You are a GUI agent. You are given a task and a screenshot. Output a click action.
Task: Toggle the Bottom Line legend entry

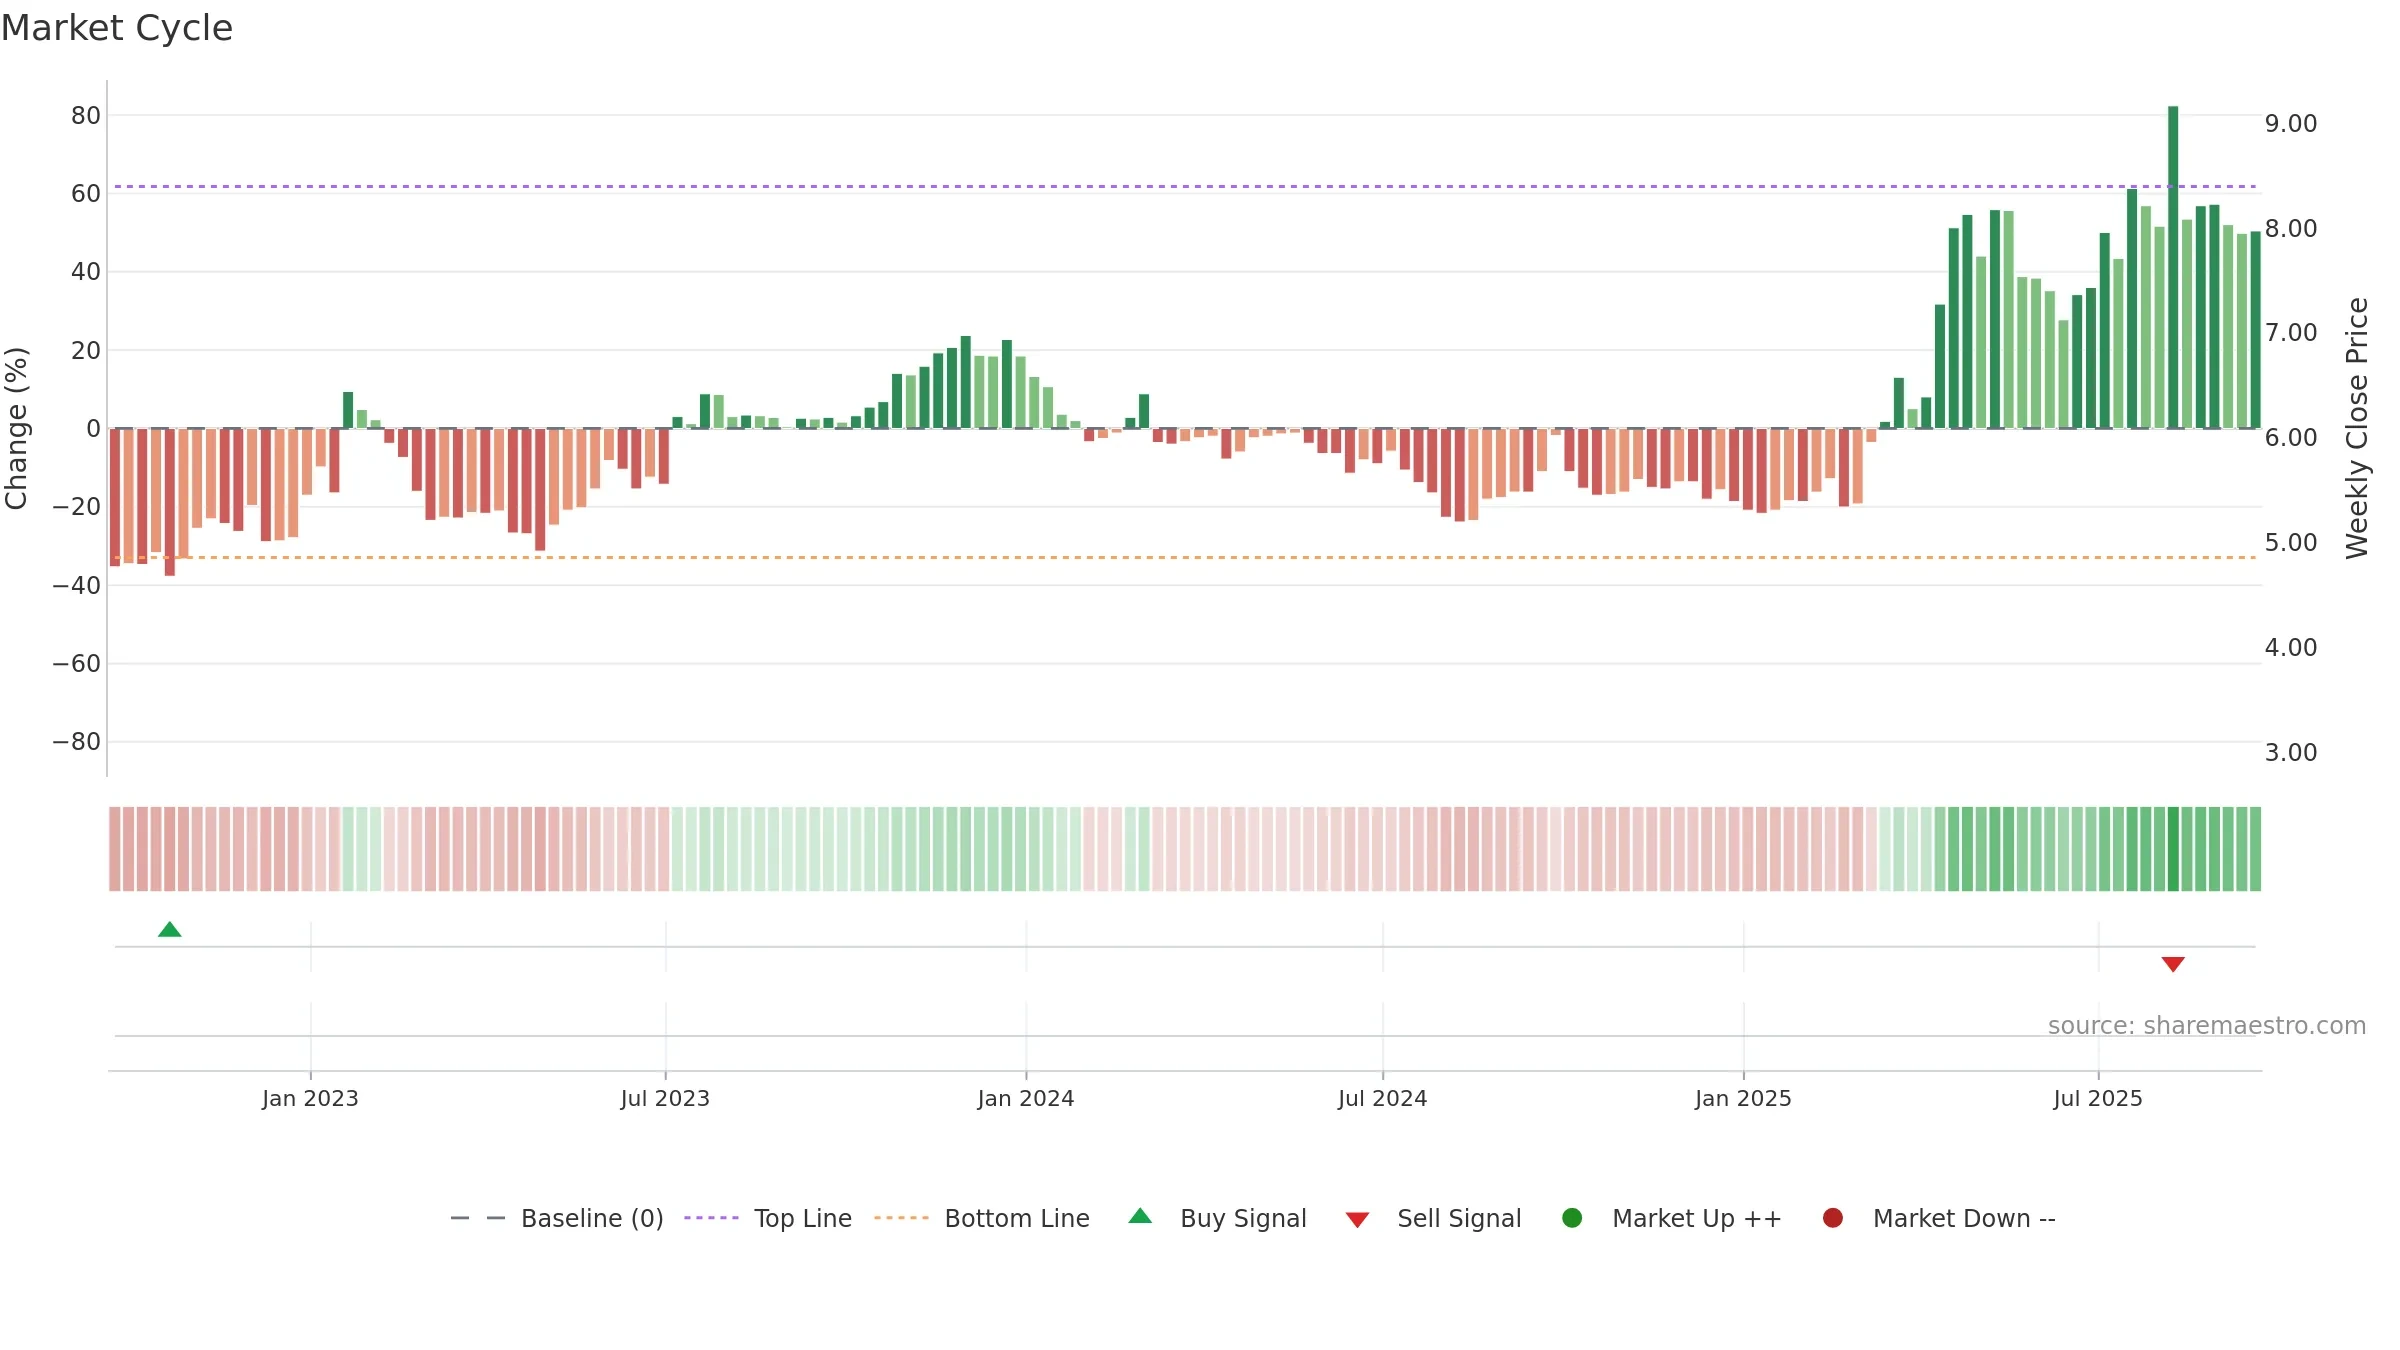pos(982,1219)
